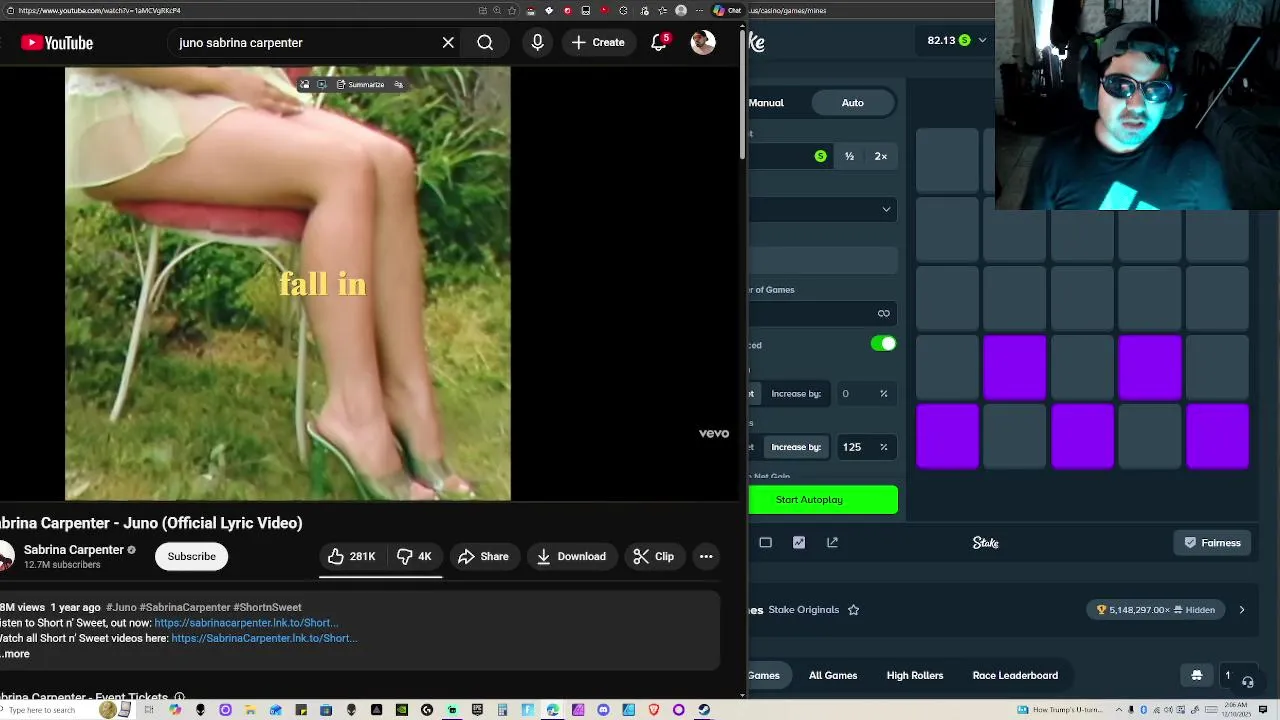Open YouTube home via logo
The image size is (1280, 720).
click(57, 43)
